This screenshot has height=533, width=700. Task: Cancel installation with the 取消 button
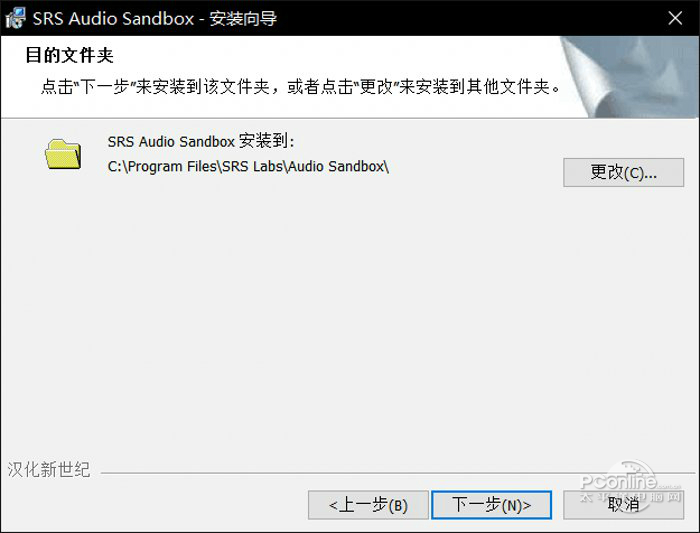point(623,505)
